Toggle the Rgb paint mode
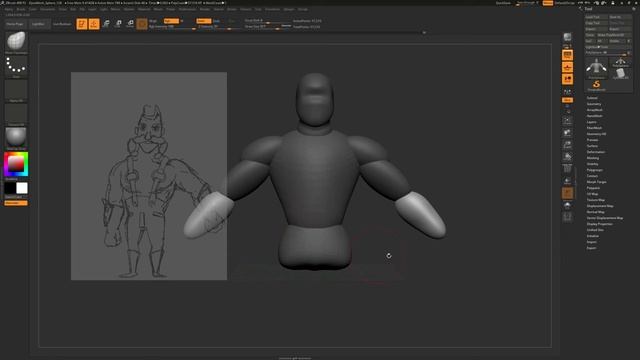This screenshot has width=640, height=360. pyautogui.click(x=171, y=21)
